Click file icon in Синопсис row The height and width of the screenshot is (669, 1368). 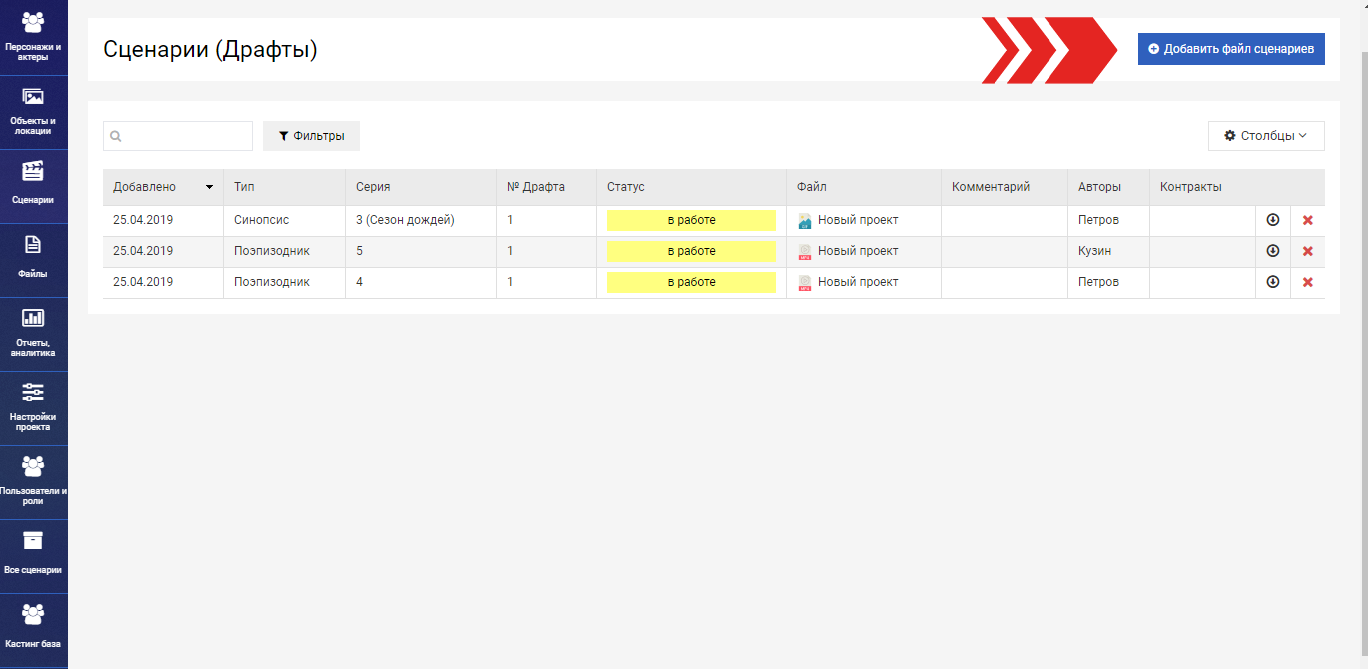[804, 221]
